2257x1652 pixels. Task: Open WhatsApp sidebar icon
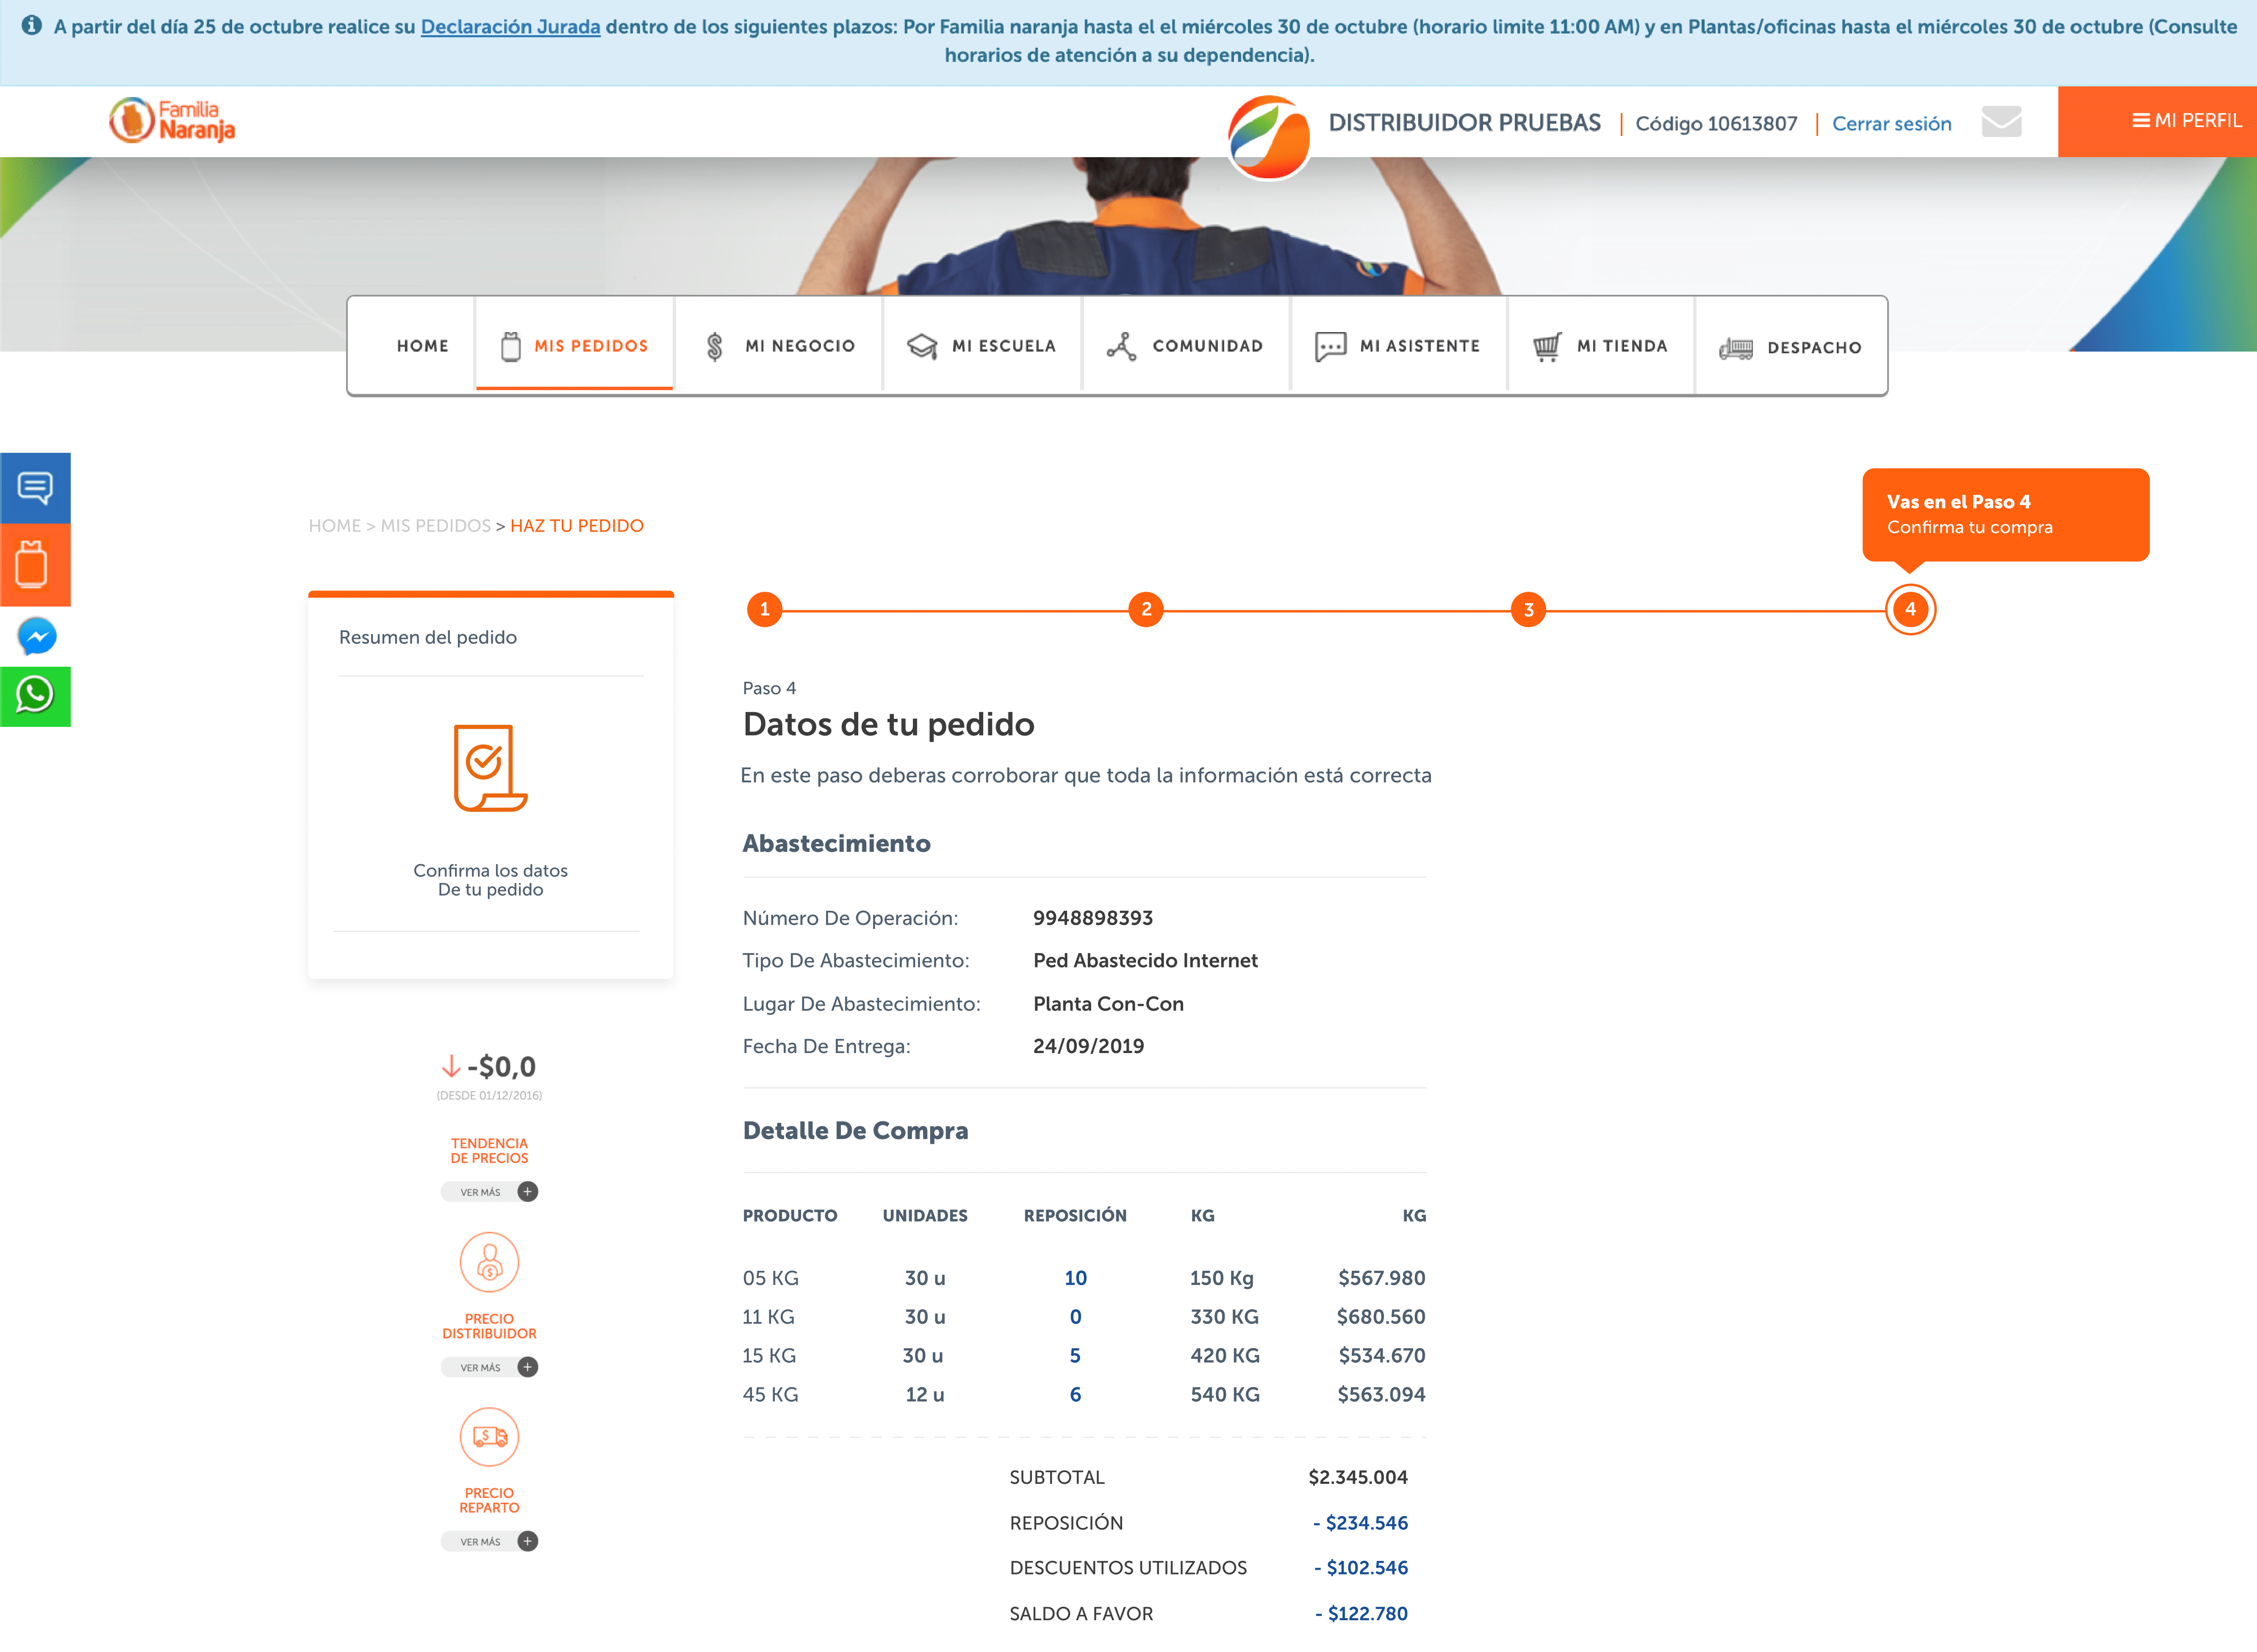pos(35,696)
